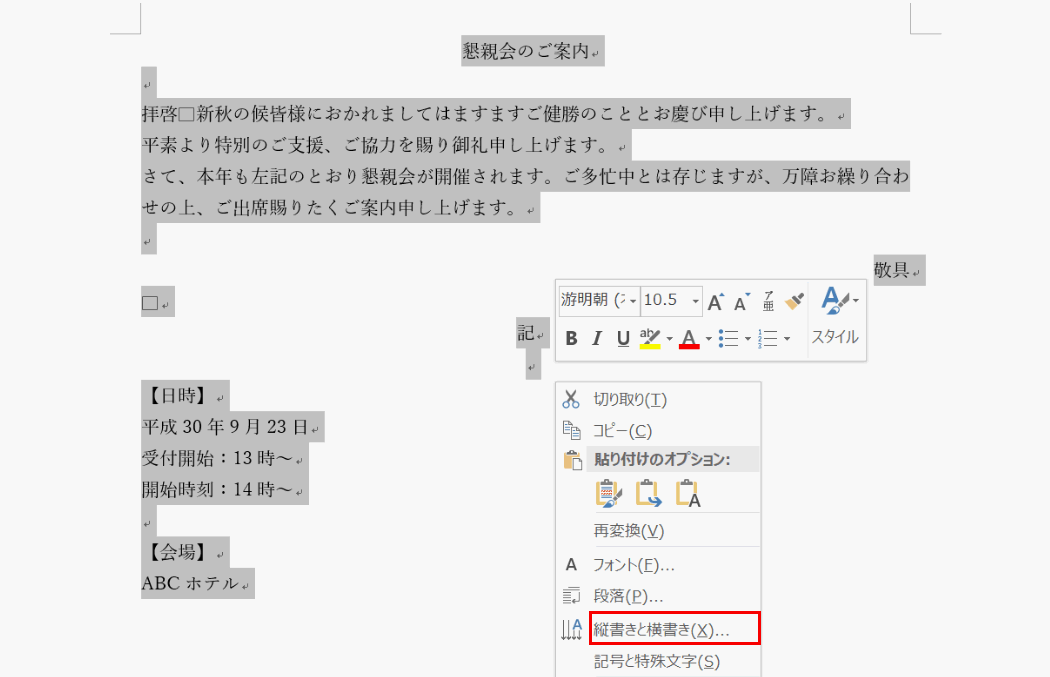The width and height of the screenshot is (1050, 677).
Task: Click the Cut scissors icon
Action: 569,399
